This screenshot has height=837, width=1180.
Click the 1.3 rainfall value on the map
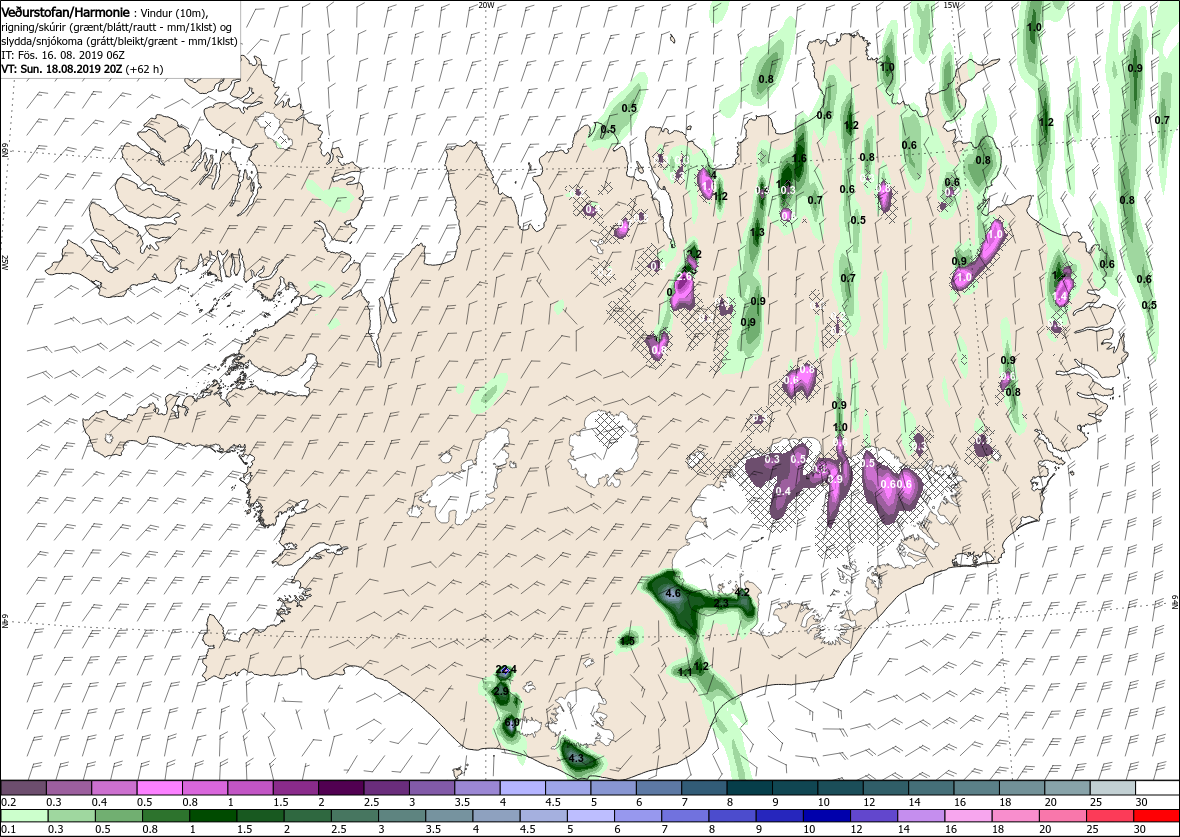pos(757,232)
